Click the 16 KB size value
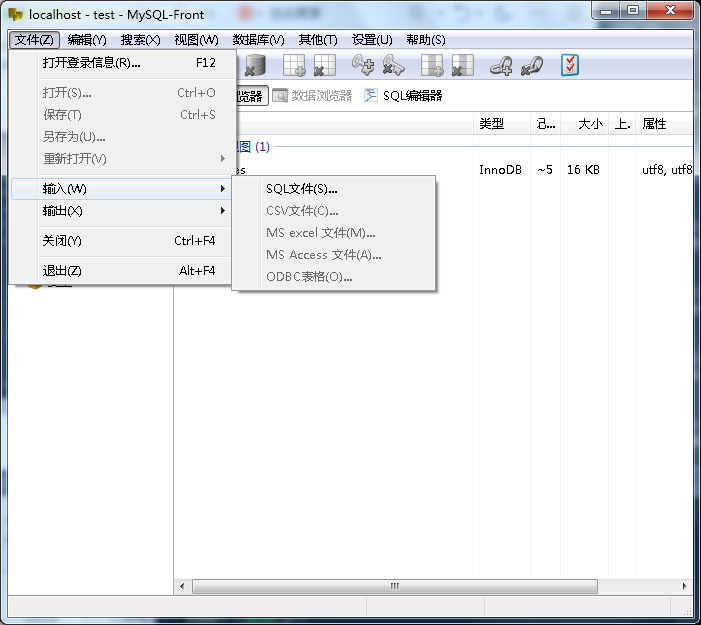Viewport: 701px width, 625px height. coord(583,170)
